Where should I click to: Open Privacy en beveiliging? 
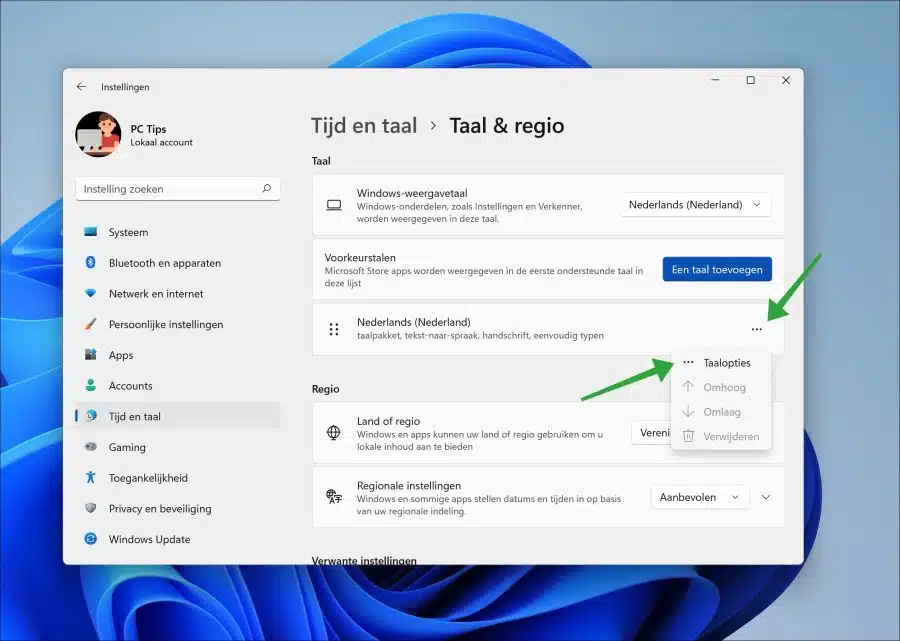point(177,508)
